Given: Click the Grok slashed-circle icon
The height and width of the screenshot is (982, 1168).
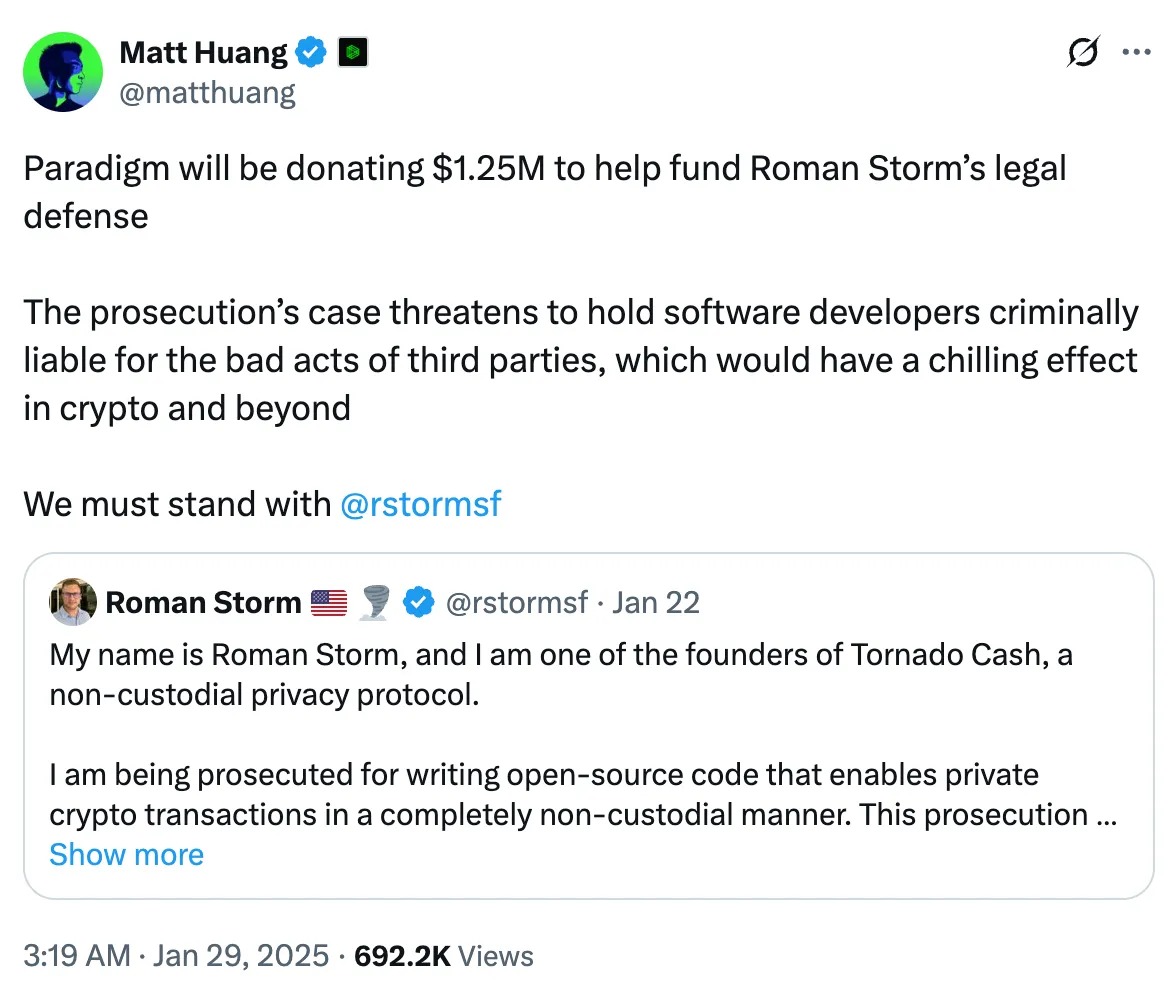Looking at the screenshot, I should point(1084,54).
